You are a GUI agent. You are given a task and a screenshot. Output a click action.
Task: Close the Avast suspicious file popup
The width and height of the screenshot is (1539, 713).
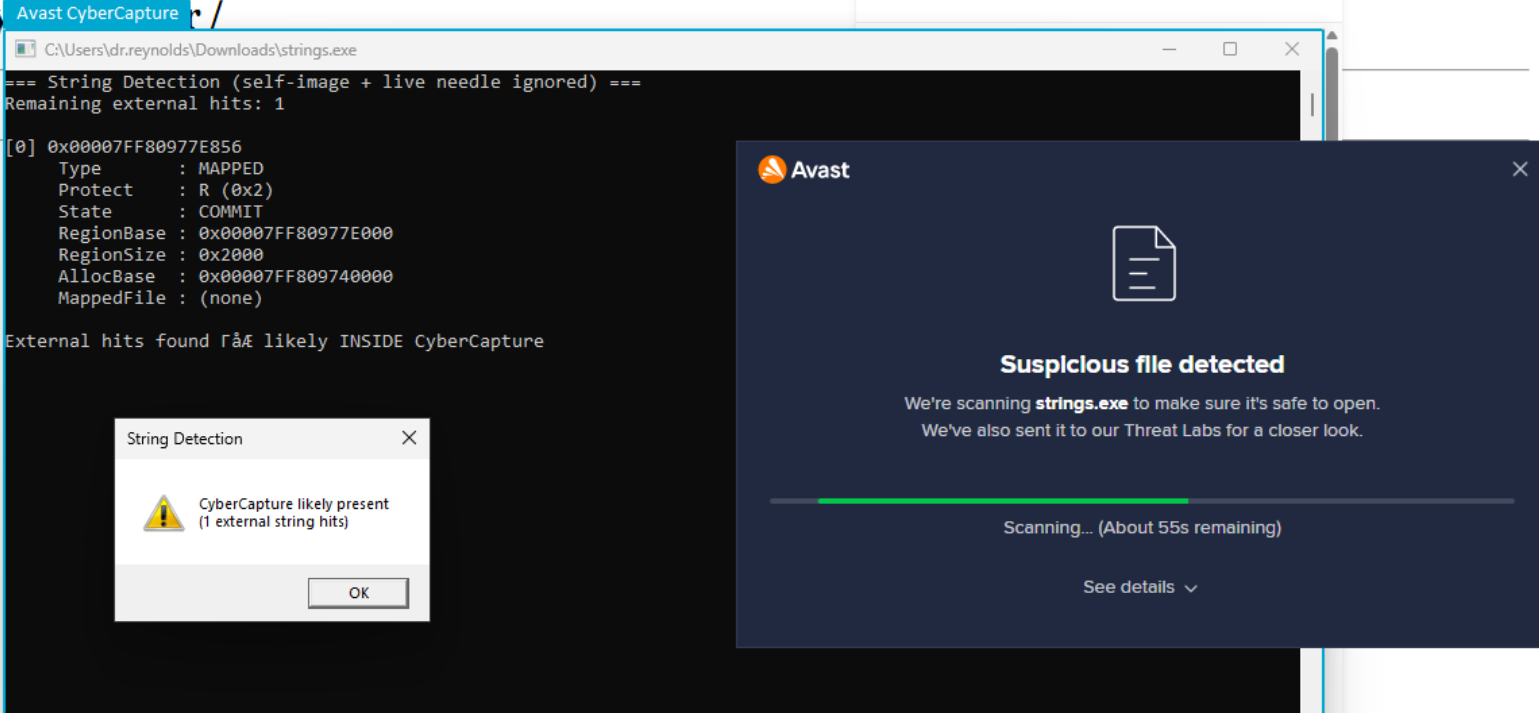[x=1520, y=169]
